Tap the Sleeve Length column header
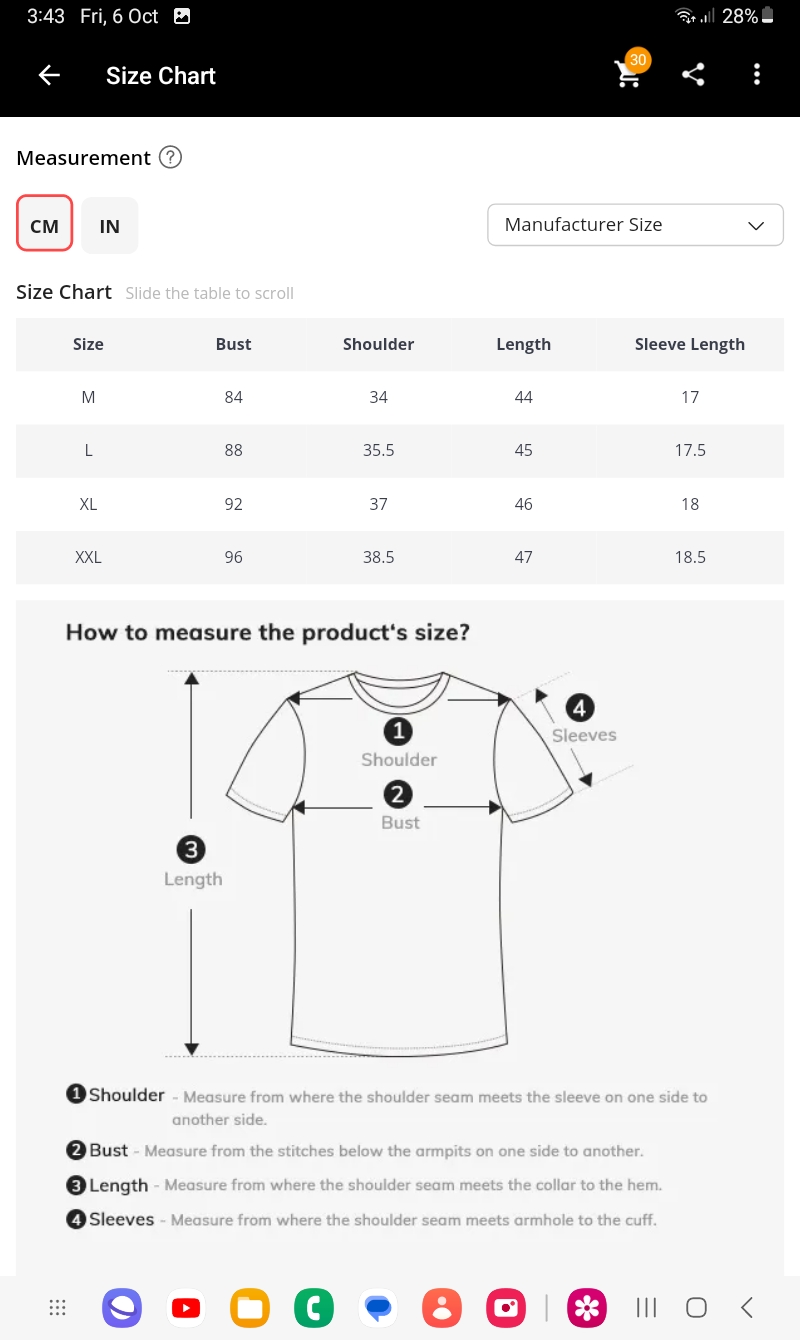 (x=689, y=344)
